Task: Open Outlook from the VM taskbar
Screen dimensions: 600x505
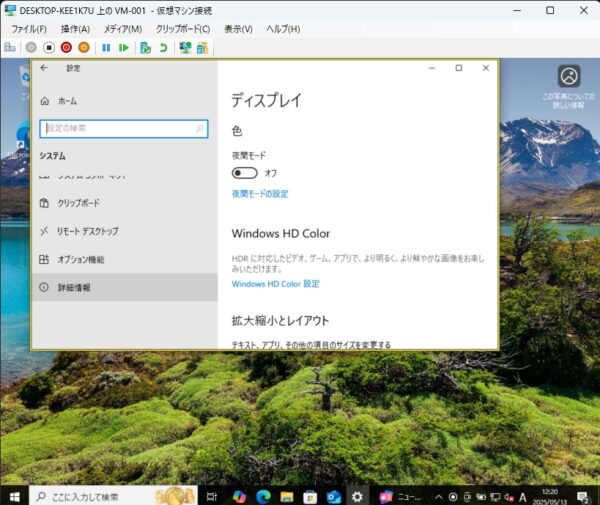Action: 334,497
